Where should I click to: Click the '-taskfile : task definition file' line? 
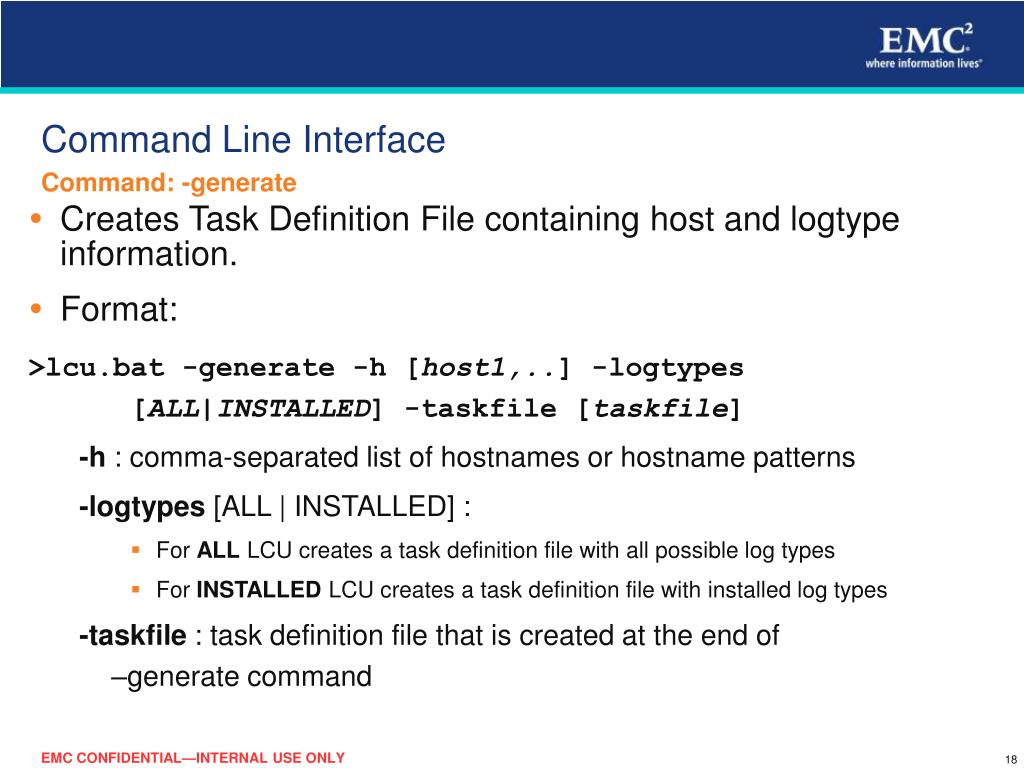428,635
